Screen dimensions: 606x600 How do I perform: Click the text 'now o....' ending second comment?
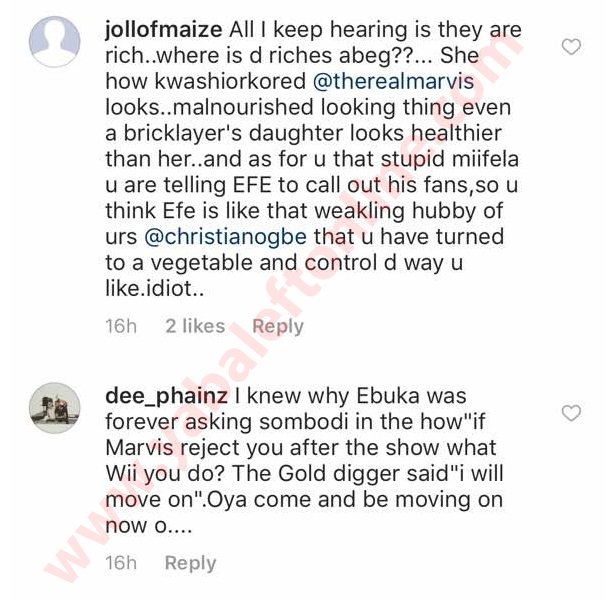click(x=148, y=526)
